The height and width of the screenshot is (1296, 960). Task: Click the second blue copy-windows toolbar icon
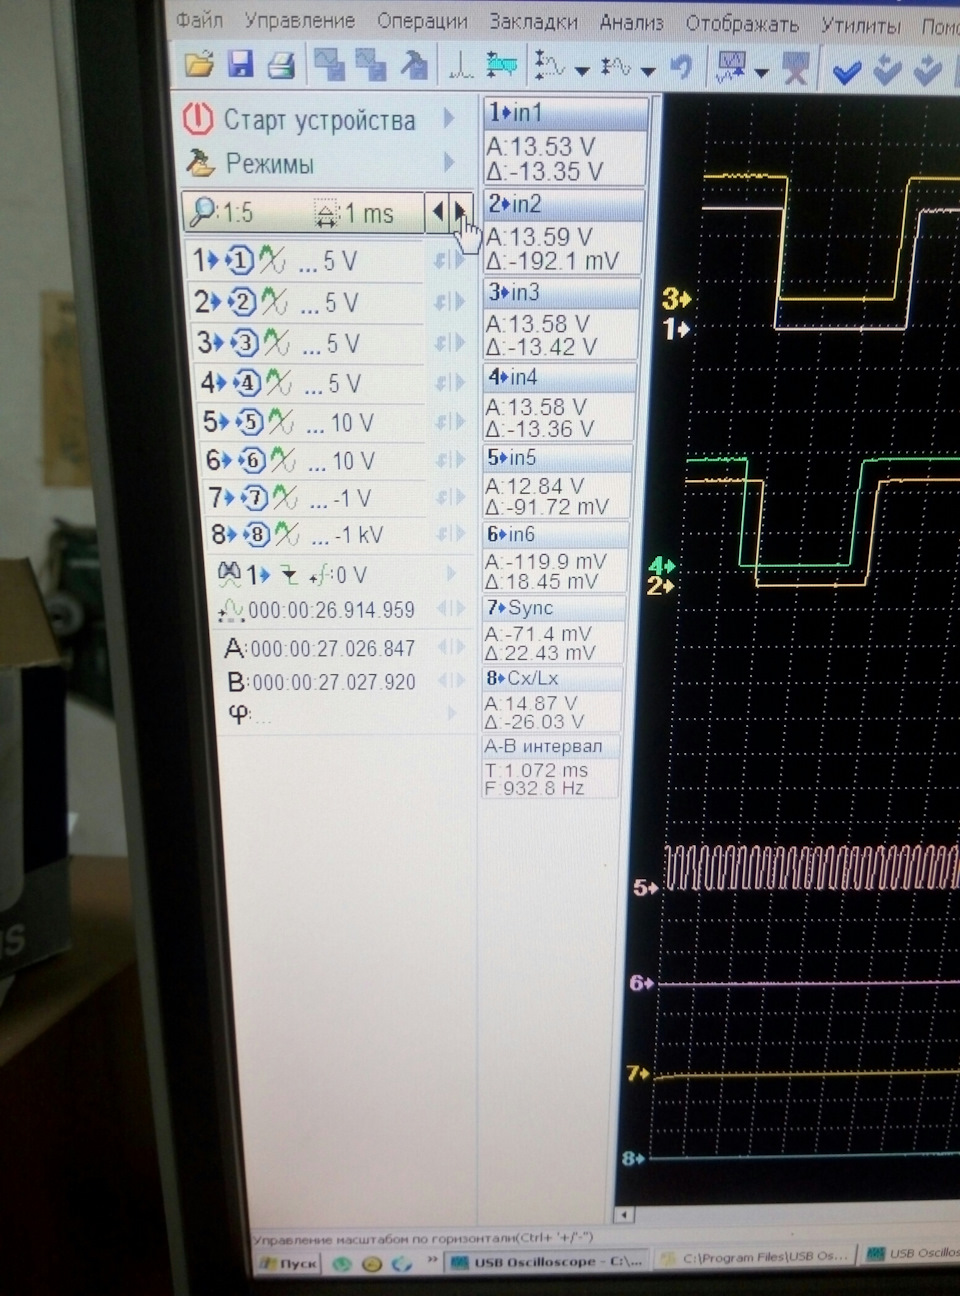tap(371, 66)
